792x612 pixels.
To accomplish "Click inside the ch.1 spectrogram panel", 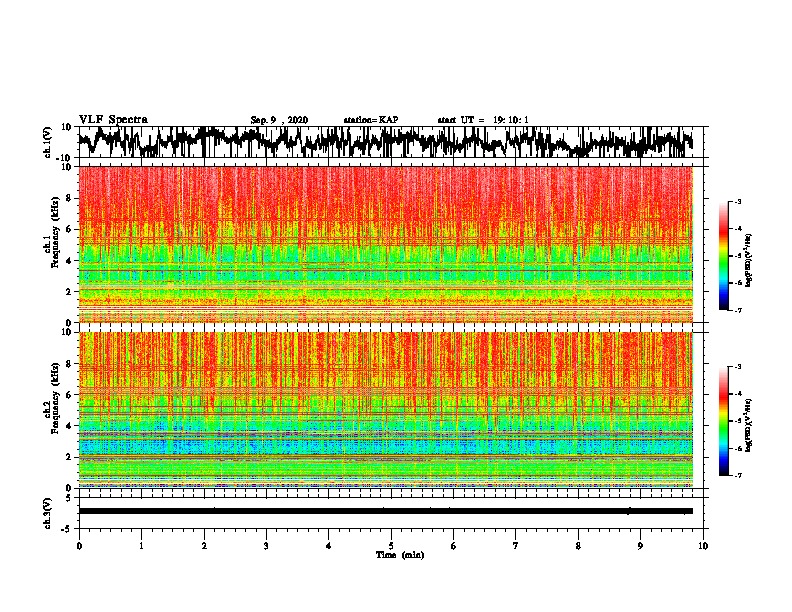I will 386,244.
